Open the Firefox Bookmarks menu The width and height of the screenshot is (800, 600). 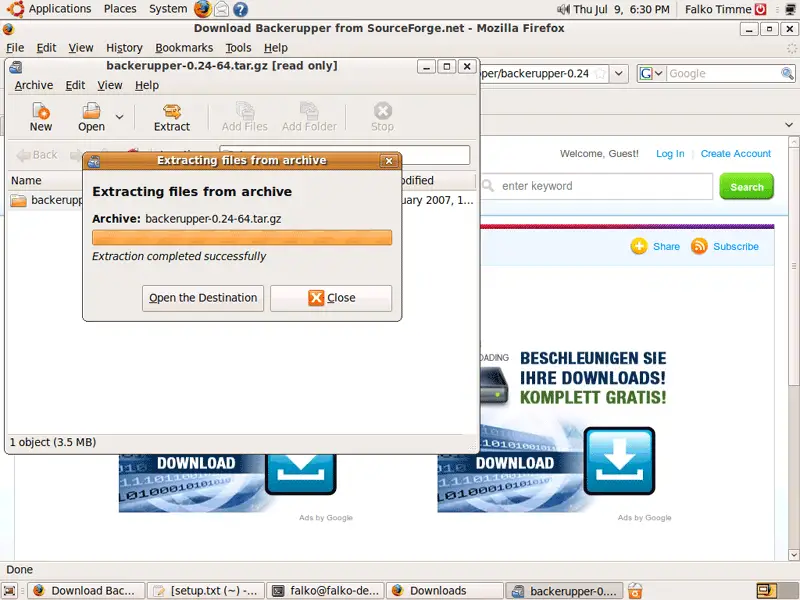pyautogui.click(x=184, y=47)
